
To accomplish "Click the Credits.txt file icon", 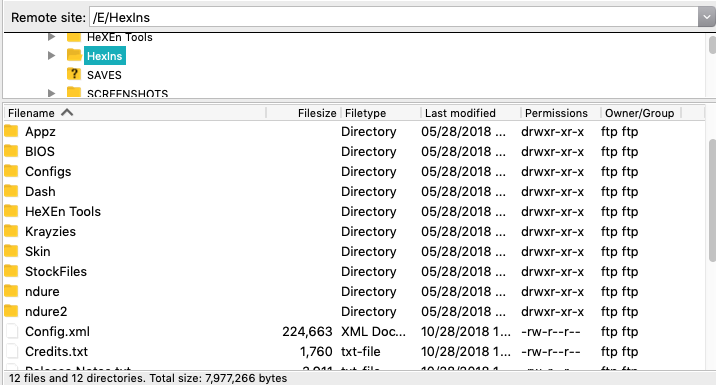I will tap(12, 352).
